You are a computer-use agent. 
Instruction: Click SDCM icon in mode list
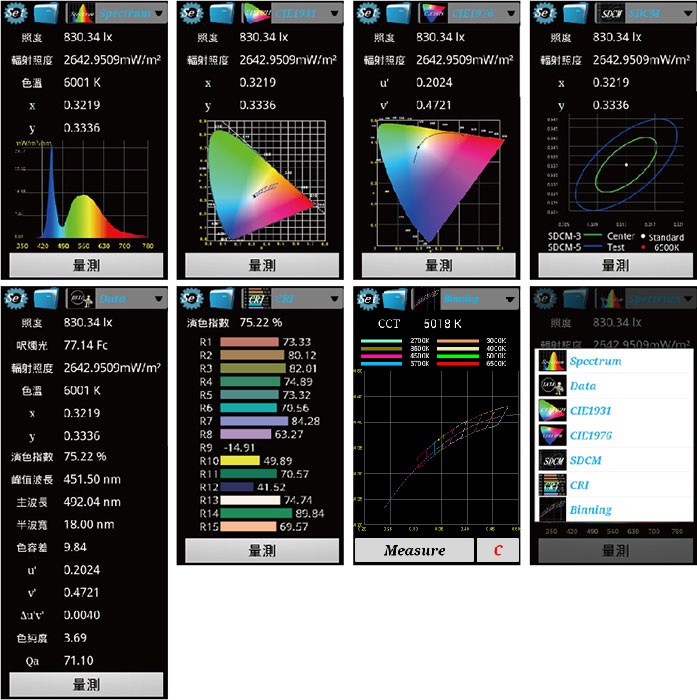click(x=552, y=460)
